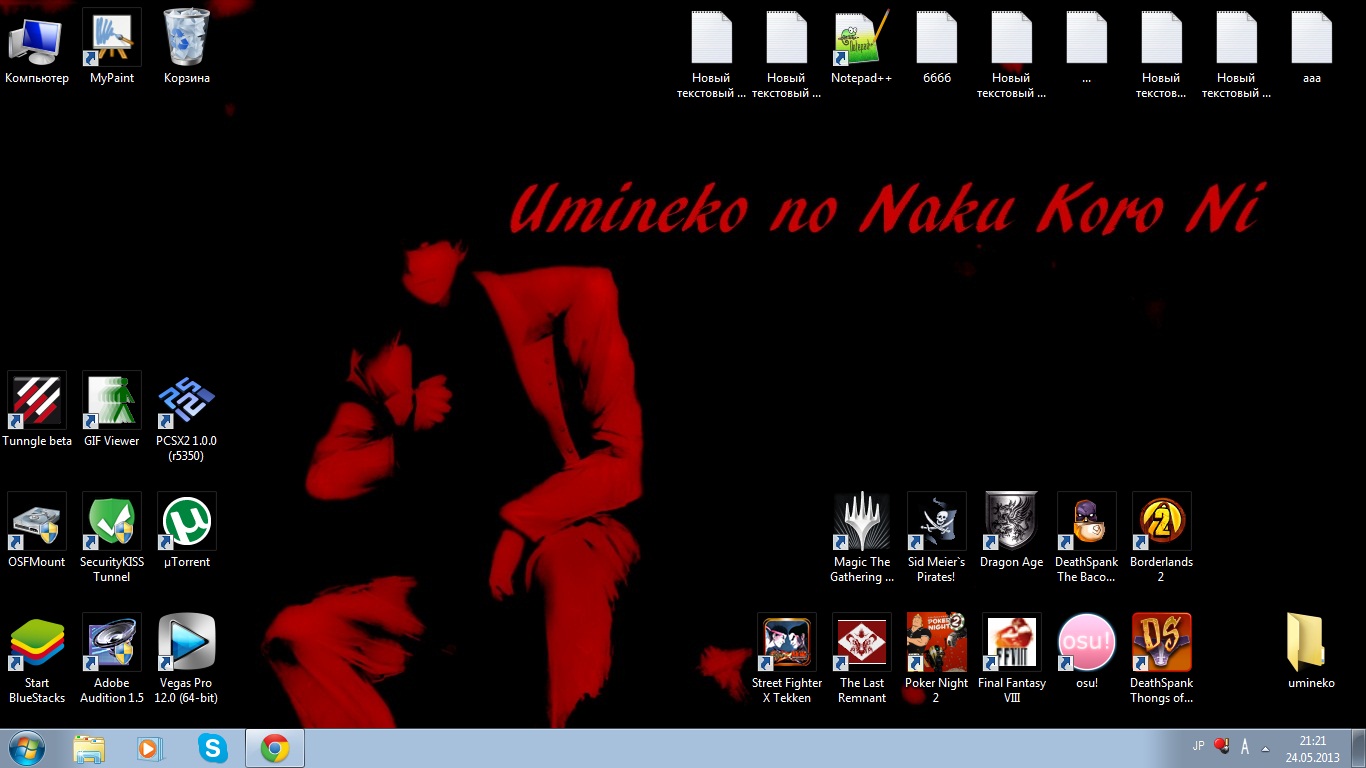Image resolution: width=1366 pixels, height=768 pixels.
Task: Select the Borderlands 2 shortcut
Action: tap(1162, 538)
